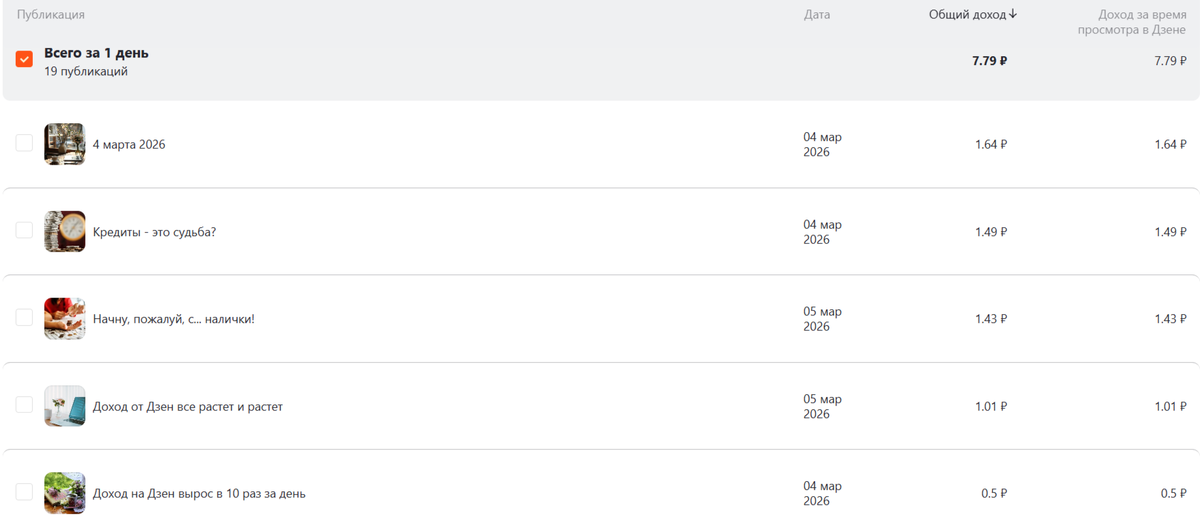Image resolution: width=1200 pixels, height=531 pixels.
Task: Open the article 'Кредиты - это судьба?'
Action: coord(154,232)
